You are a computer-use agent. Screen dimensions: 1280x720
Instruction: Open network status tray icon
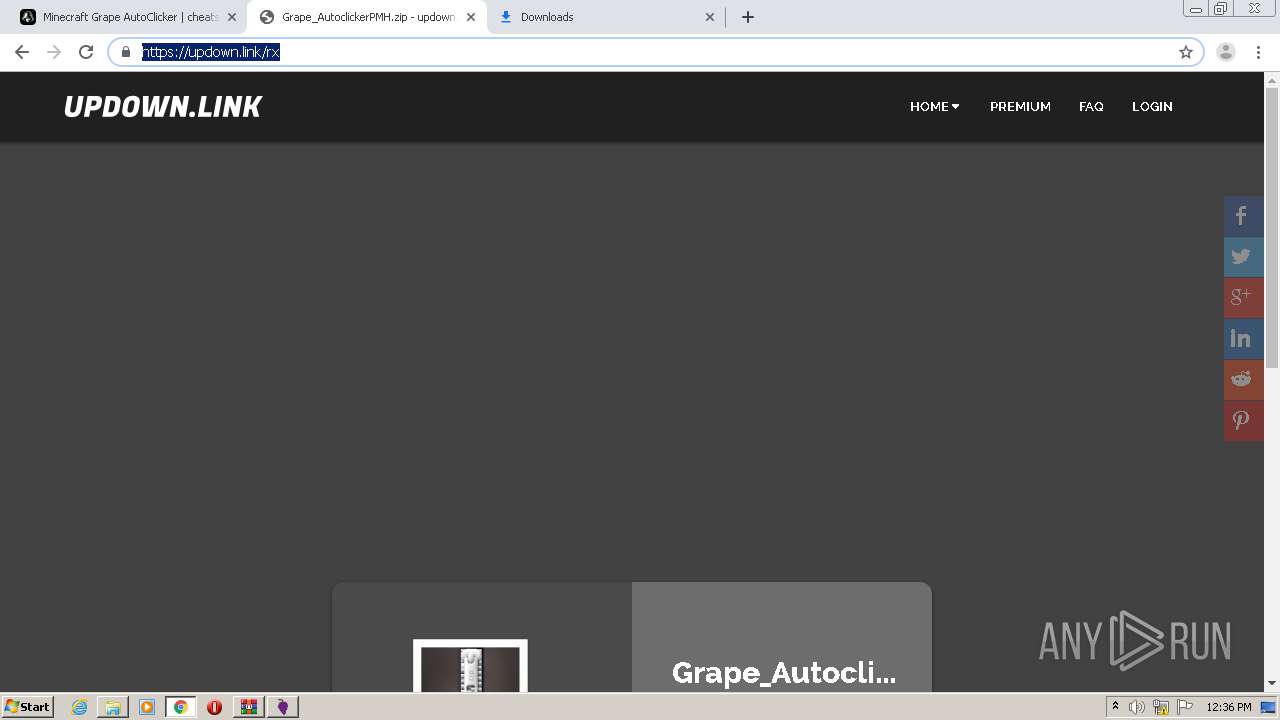pos(1161,707)
